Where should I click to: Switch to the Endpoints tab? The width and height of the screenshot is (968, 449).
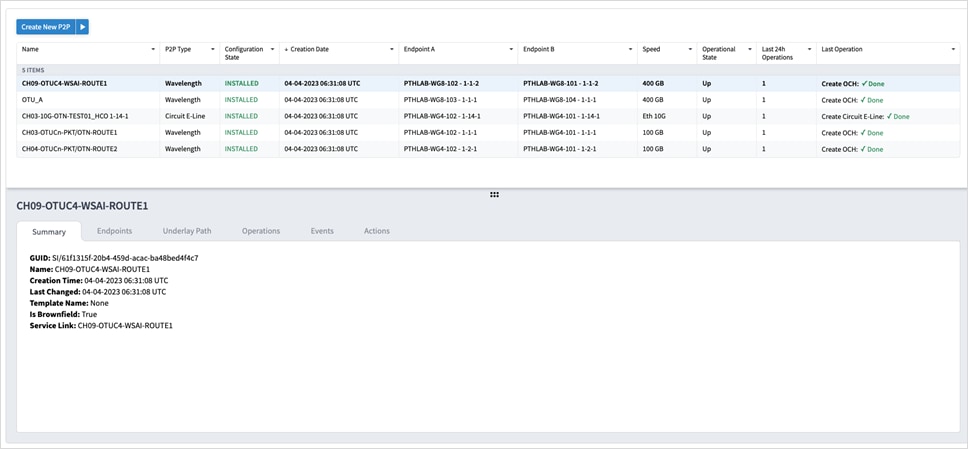(x=114, y=231)
